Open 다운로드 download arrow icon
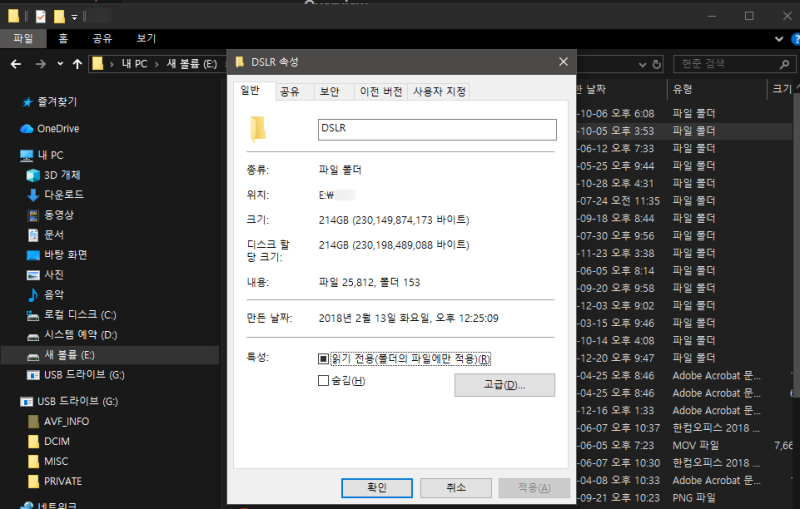Screen dimensions: 800x509 pyautogui.click(x=33, y=195)
